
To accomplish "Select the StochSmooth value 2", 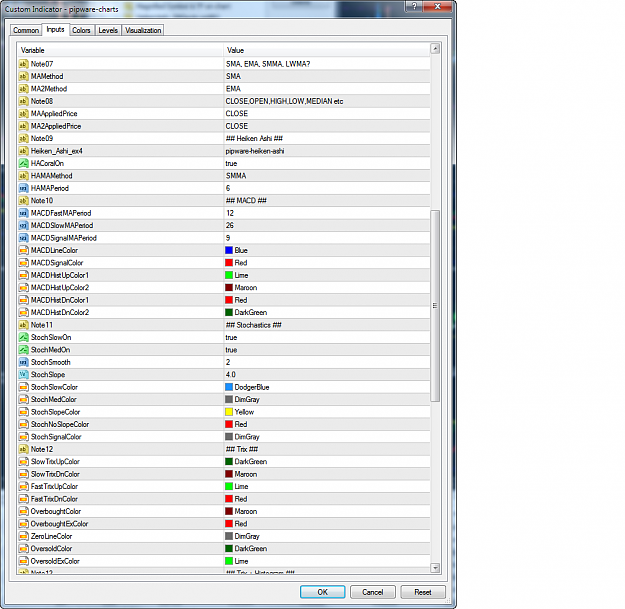I will [x=228, y=362].
